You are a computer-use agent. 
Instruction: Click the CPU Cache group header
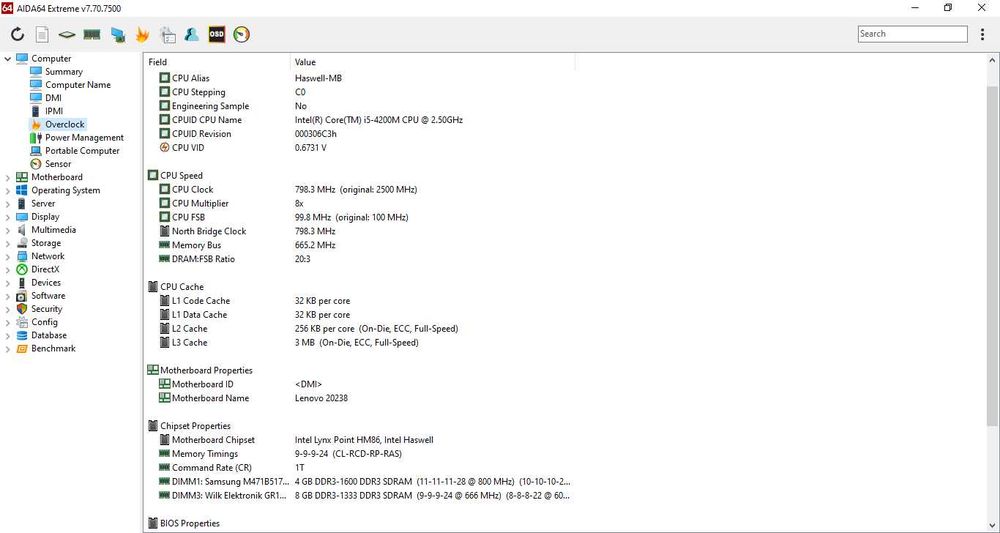pos(182,287)
